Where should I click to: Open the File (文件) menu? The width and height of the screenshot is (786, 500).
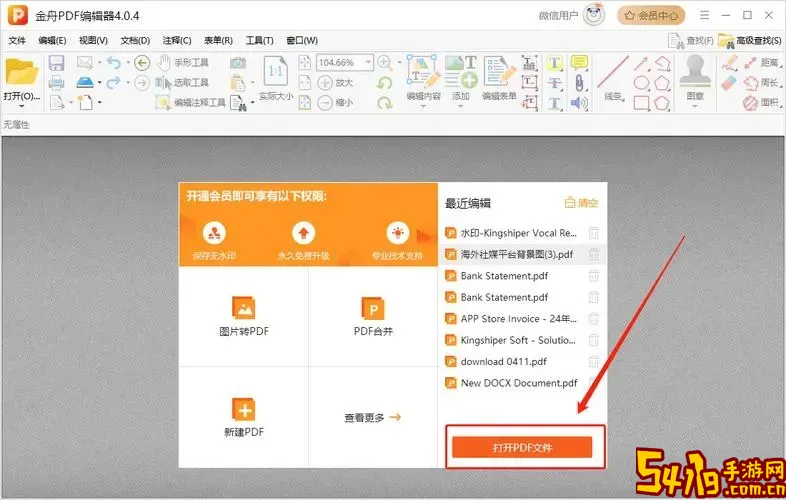pyautogui.click(x=17, y=40)
